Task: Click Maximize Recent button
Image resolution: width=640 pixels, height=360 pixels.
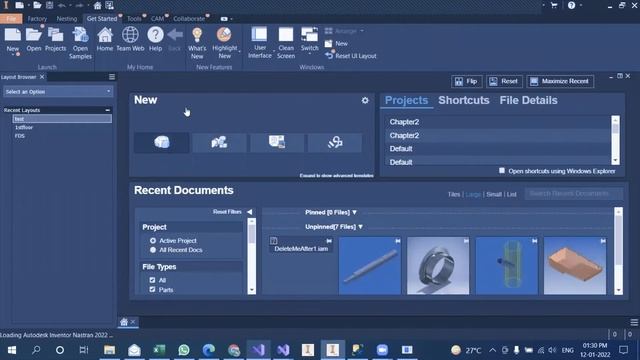Action: tap(560, 82)
